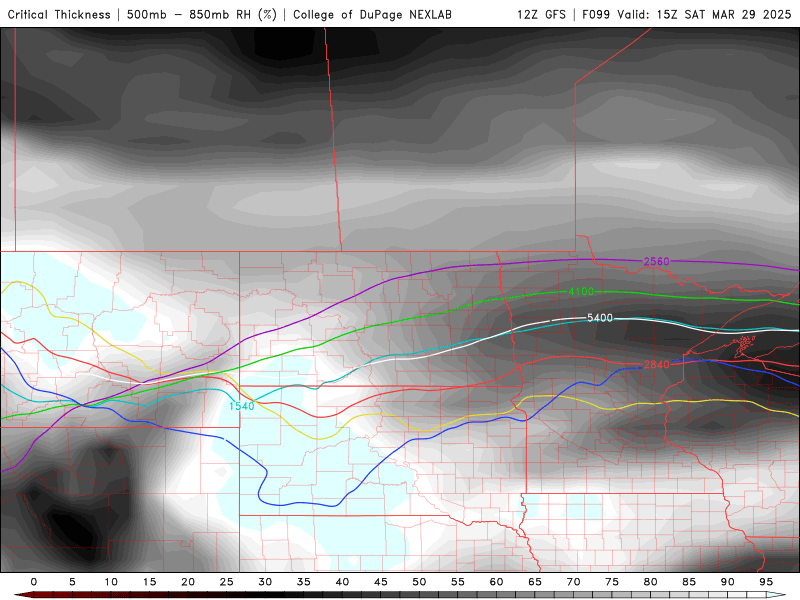Image resolution: width=800 pixels, height=600 pixels.
Task: Click the red 2840 contour label
Action: click(656, 364)
